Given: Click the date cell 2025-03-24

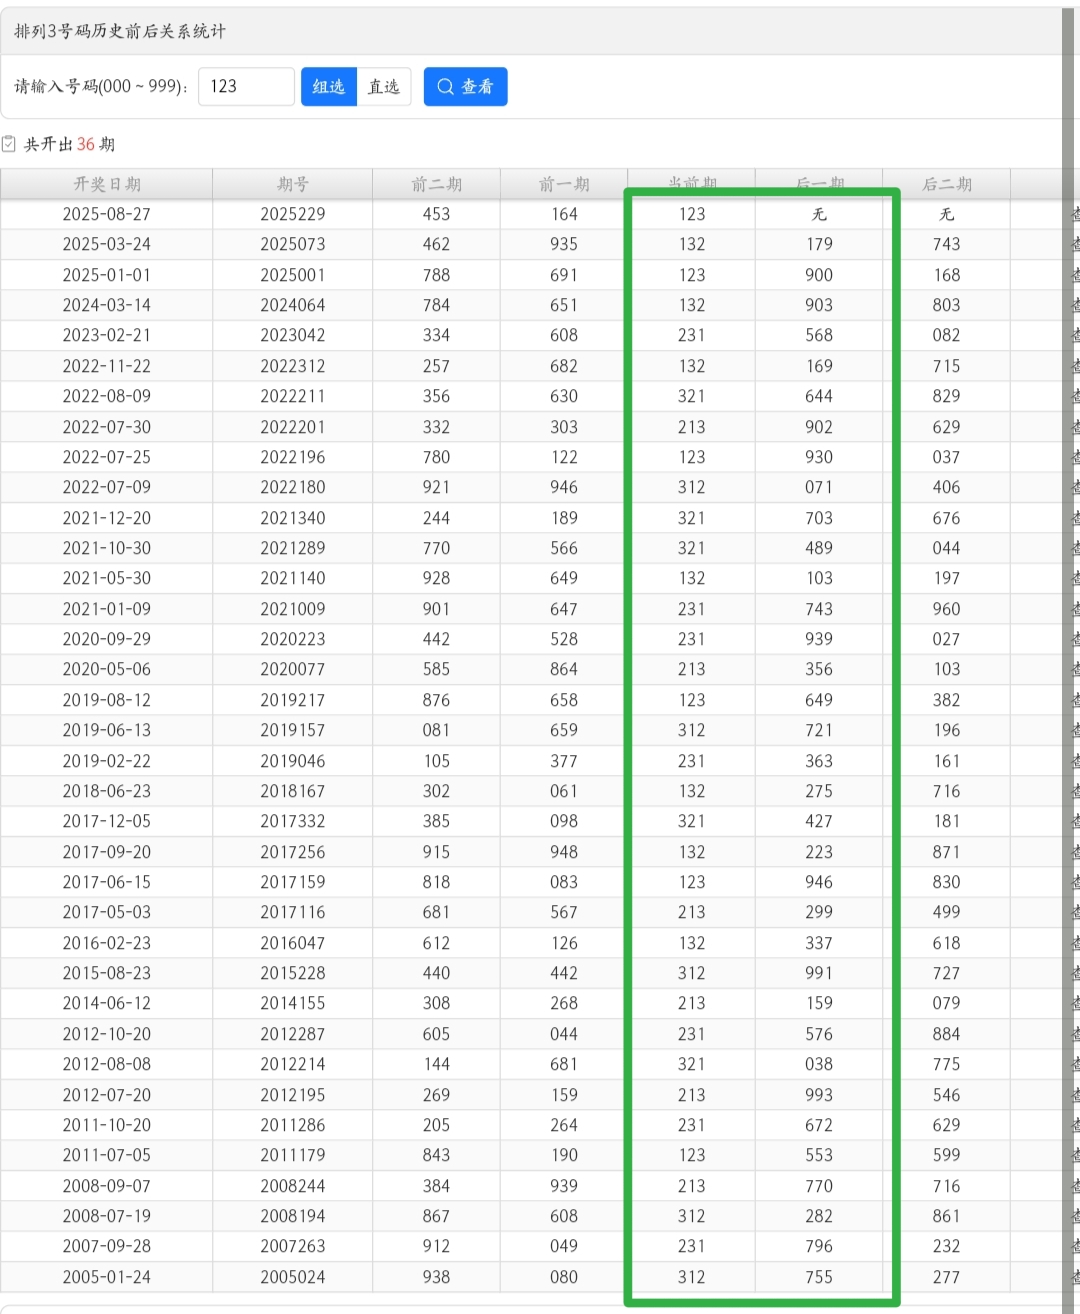Looking at the screenshot, I should click(107, 244).
